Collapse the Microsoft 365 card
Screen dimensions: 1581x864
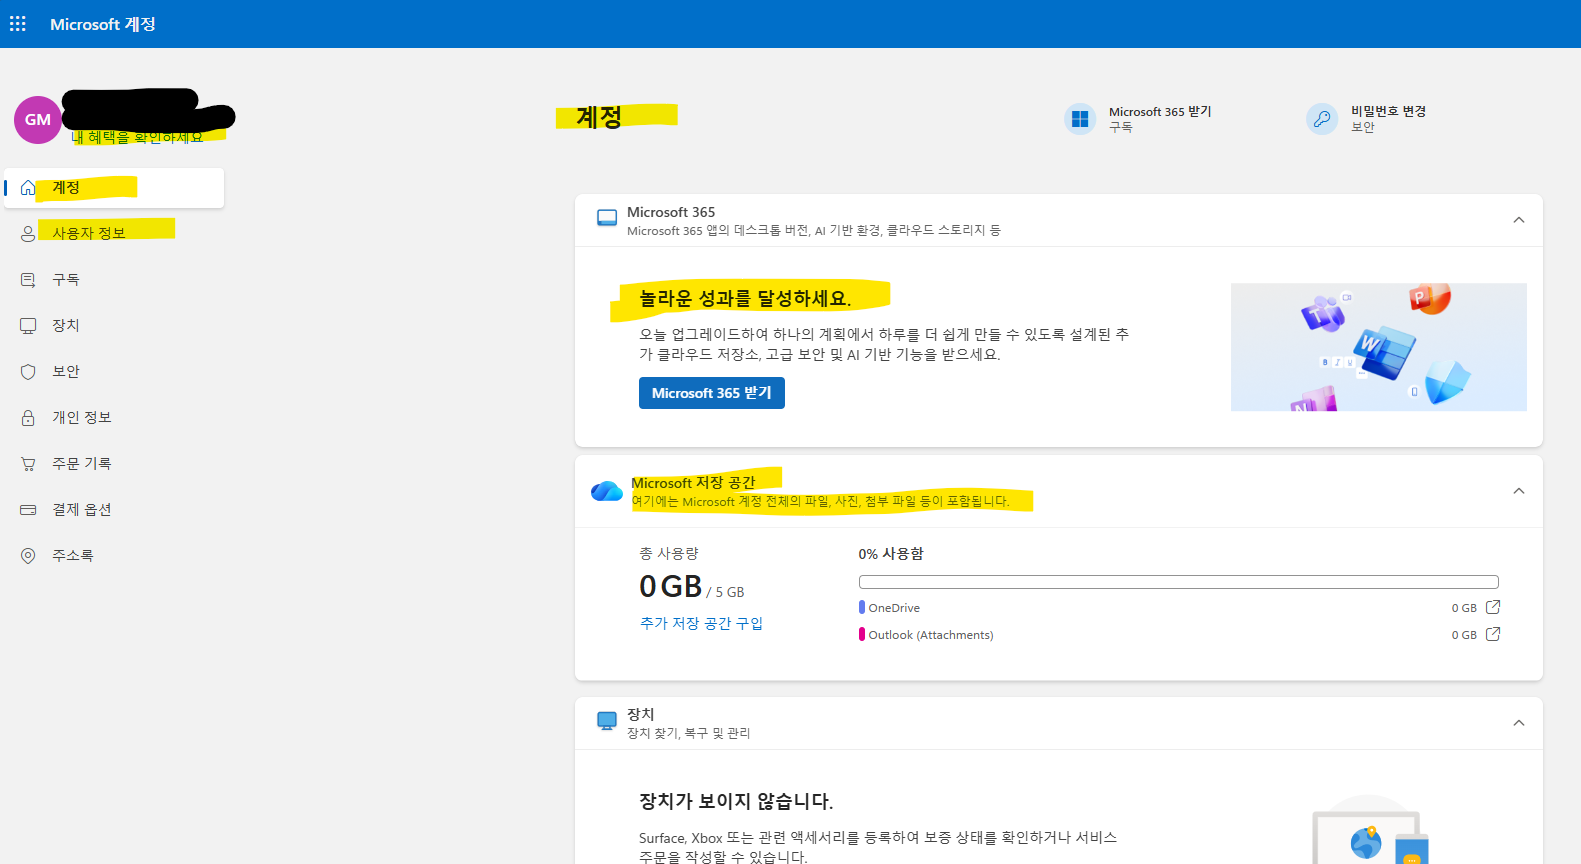tap(1519, 220)
